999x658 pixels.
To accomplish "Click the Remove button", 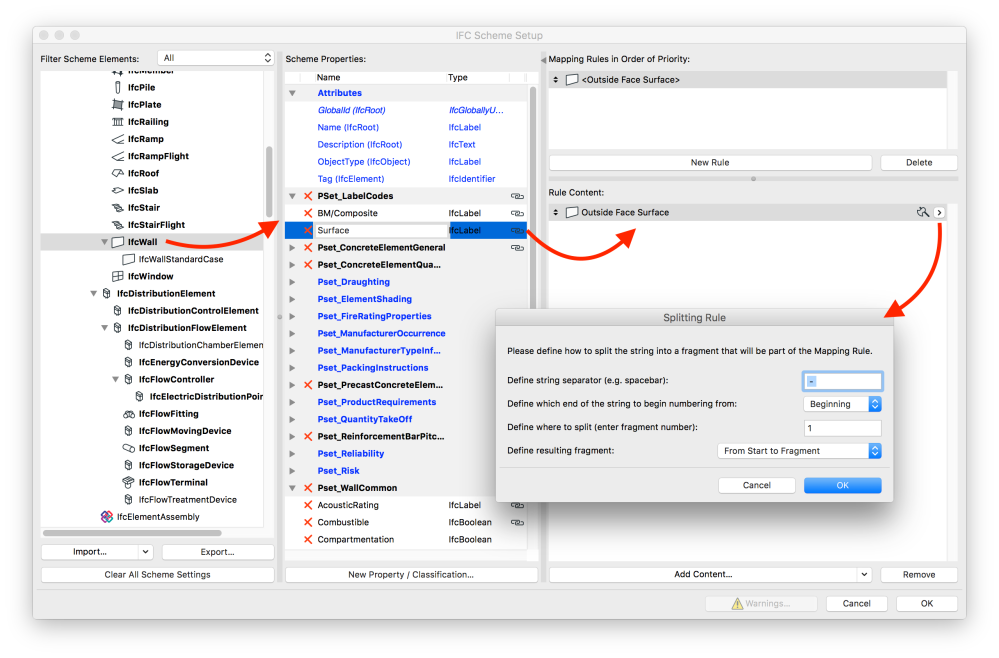I will tap(919, 575).
